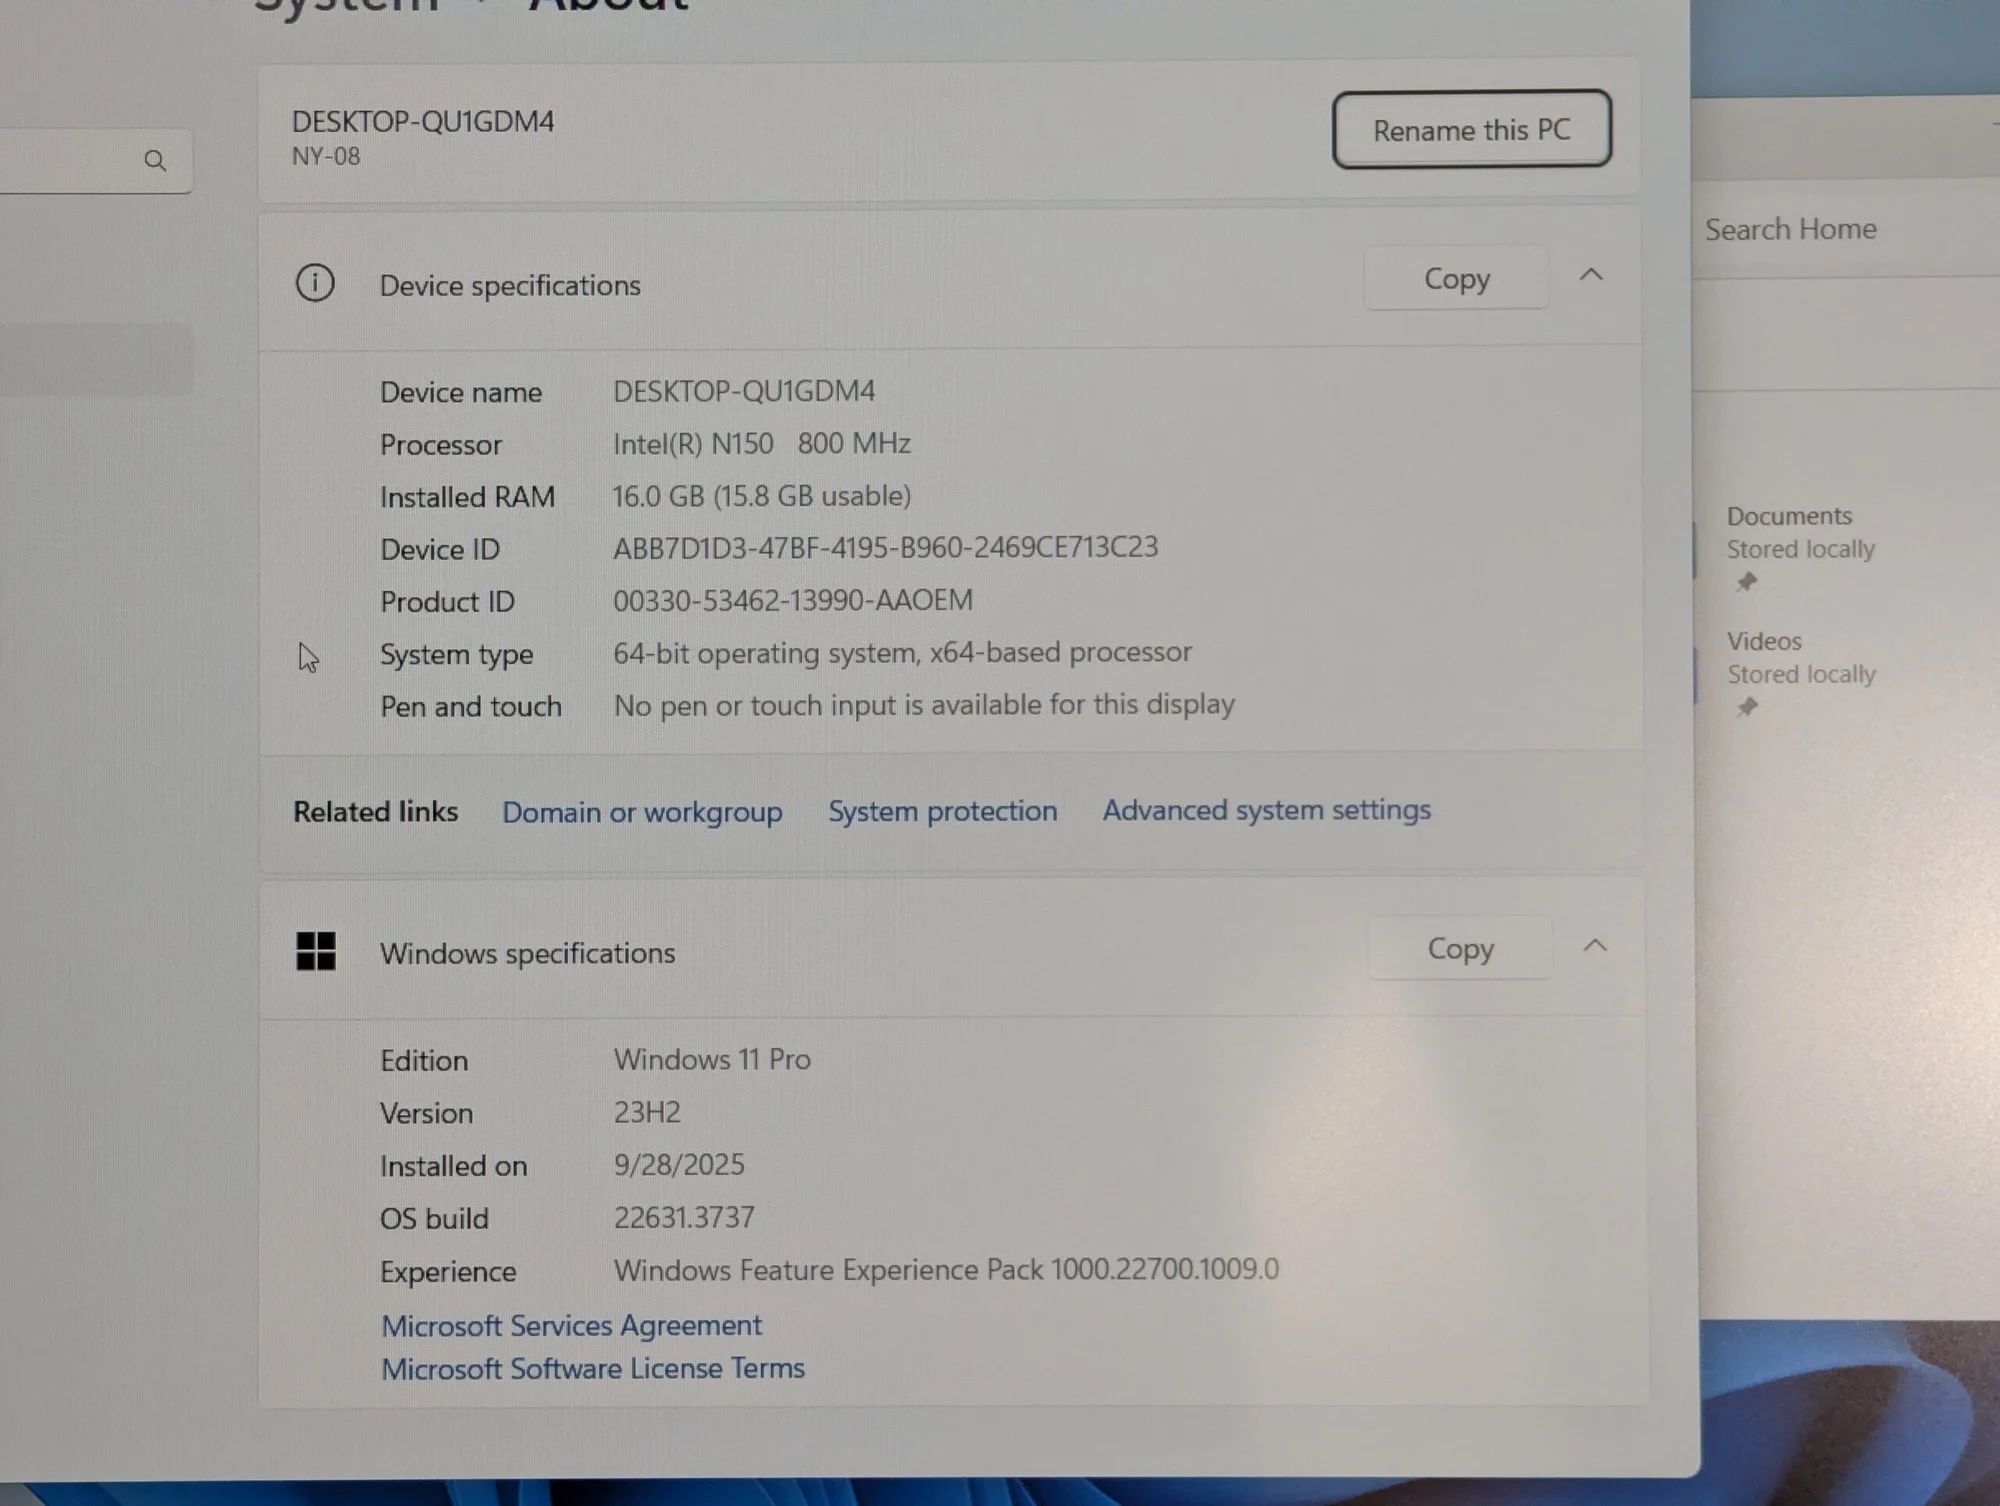The height and width of the screenshot is (1506, 2000).
Task: Select the Version value 23H2
Action: click(x=647, y=1112)
